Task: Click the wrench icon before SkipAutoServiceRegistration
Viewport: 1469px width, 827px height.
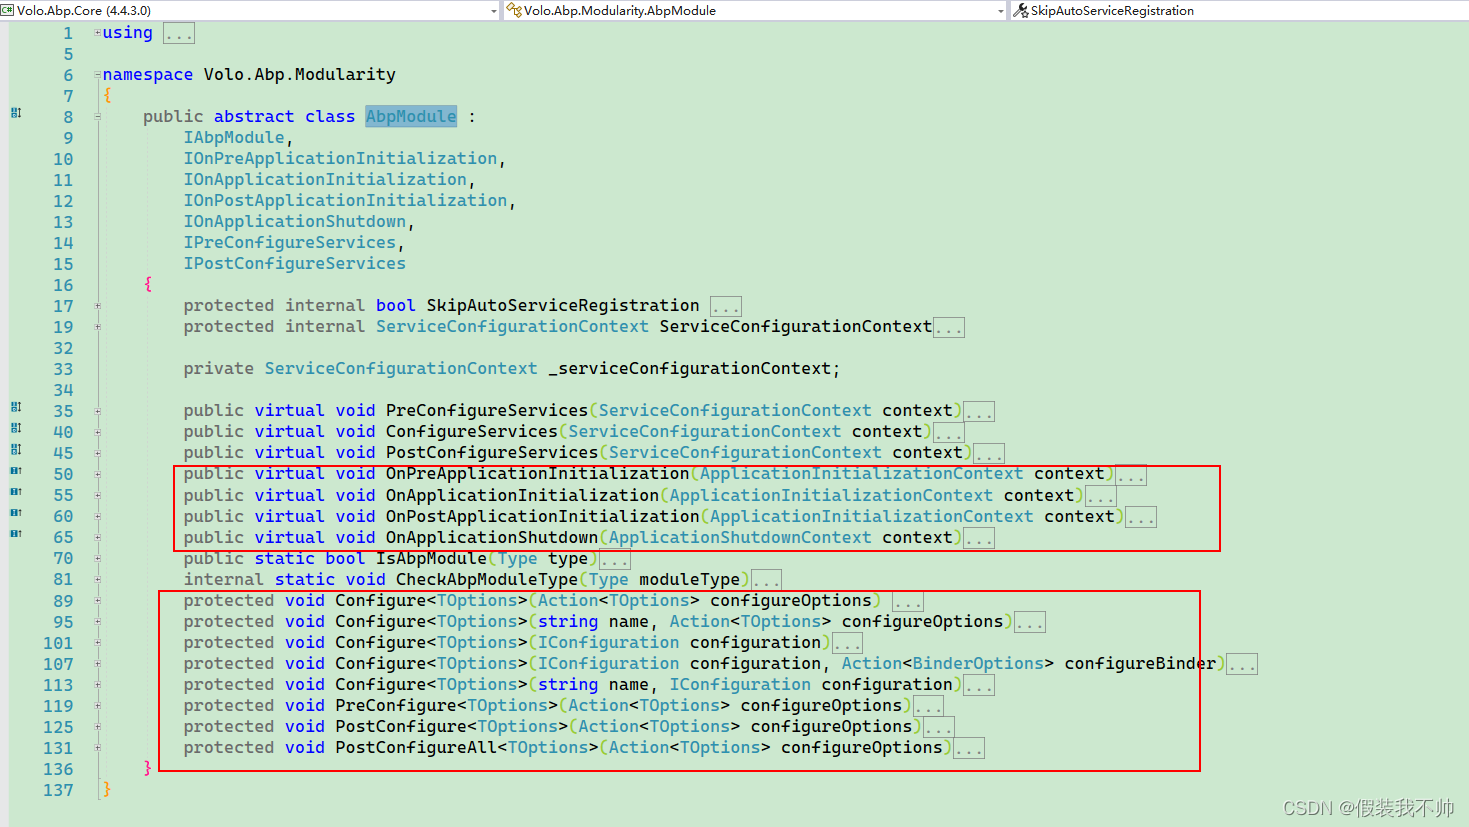Action: pyautogui.click(x=1021, y=10)
